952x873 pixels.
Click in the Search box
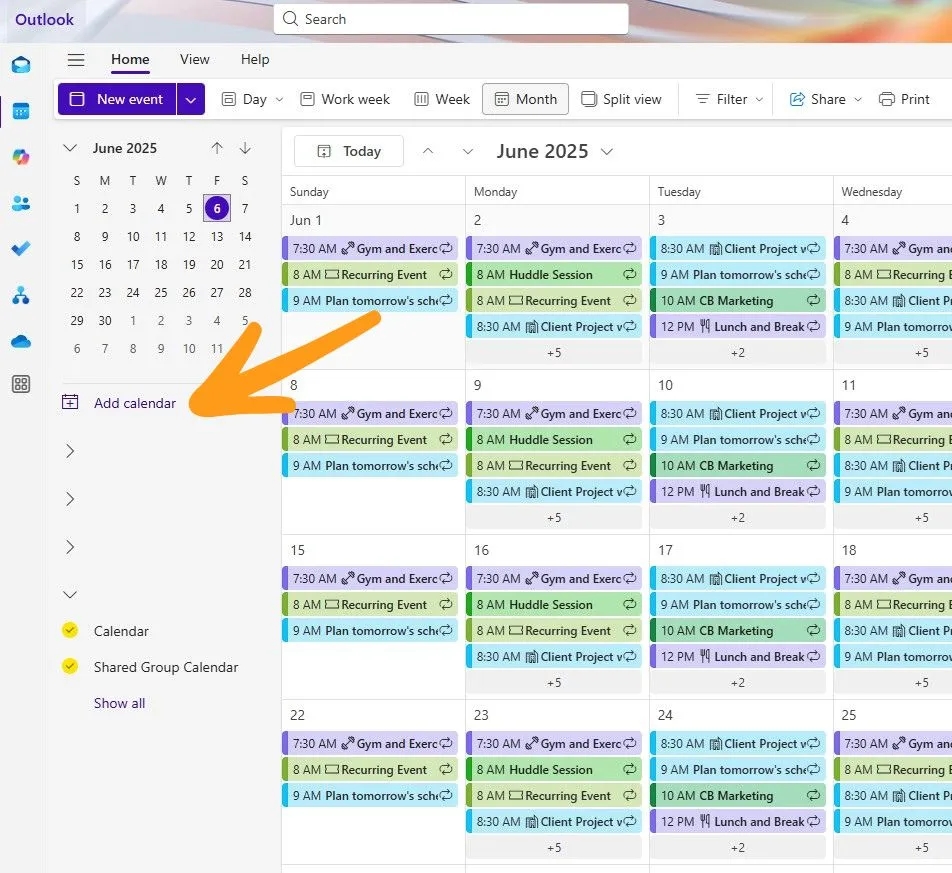(450, 19)
